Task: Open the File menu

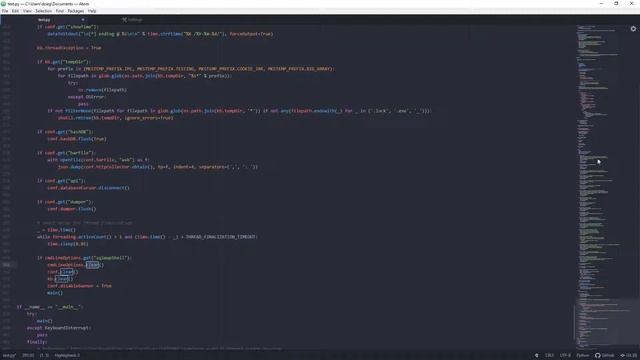Action: pos(5,11)
